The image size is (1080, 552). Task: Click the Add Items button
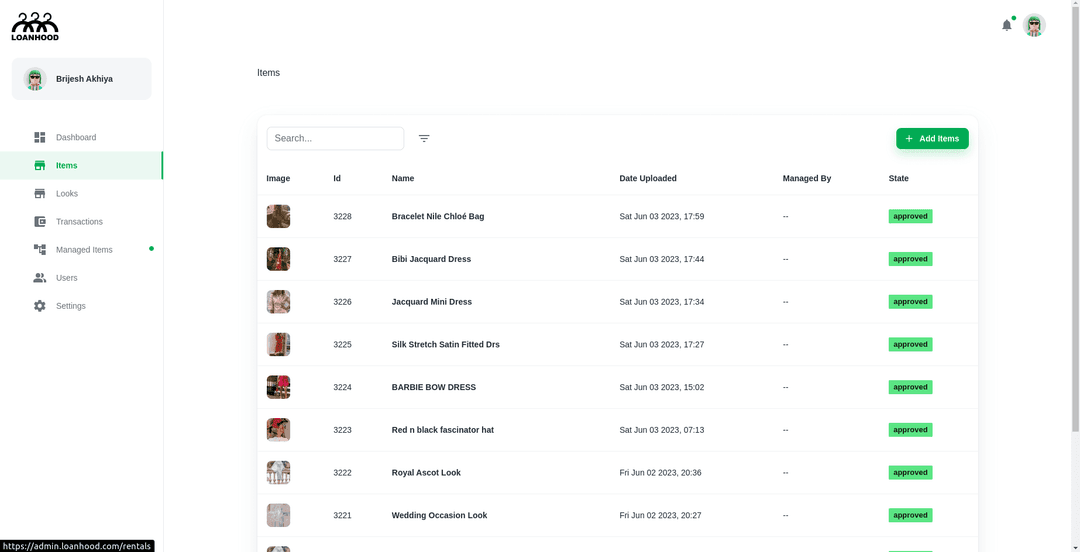pos(932,139)
